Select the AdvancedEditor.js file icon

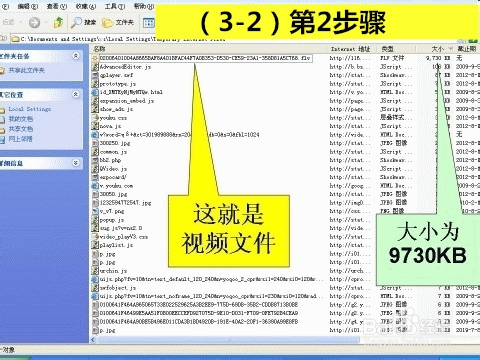click(x=95, y=67)
